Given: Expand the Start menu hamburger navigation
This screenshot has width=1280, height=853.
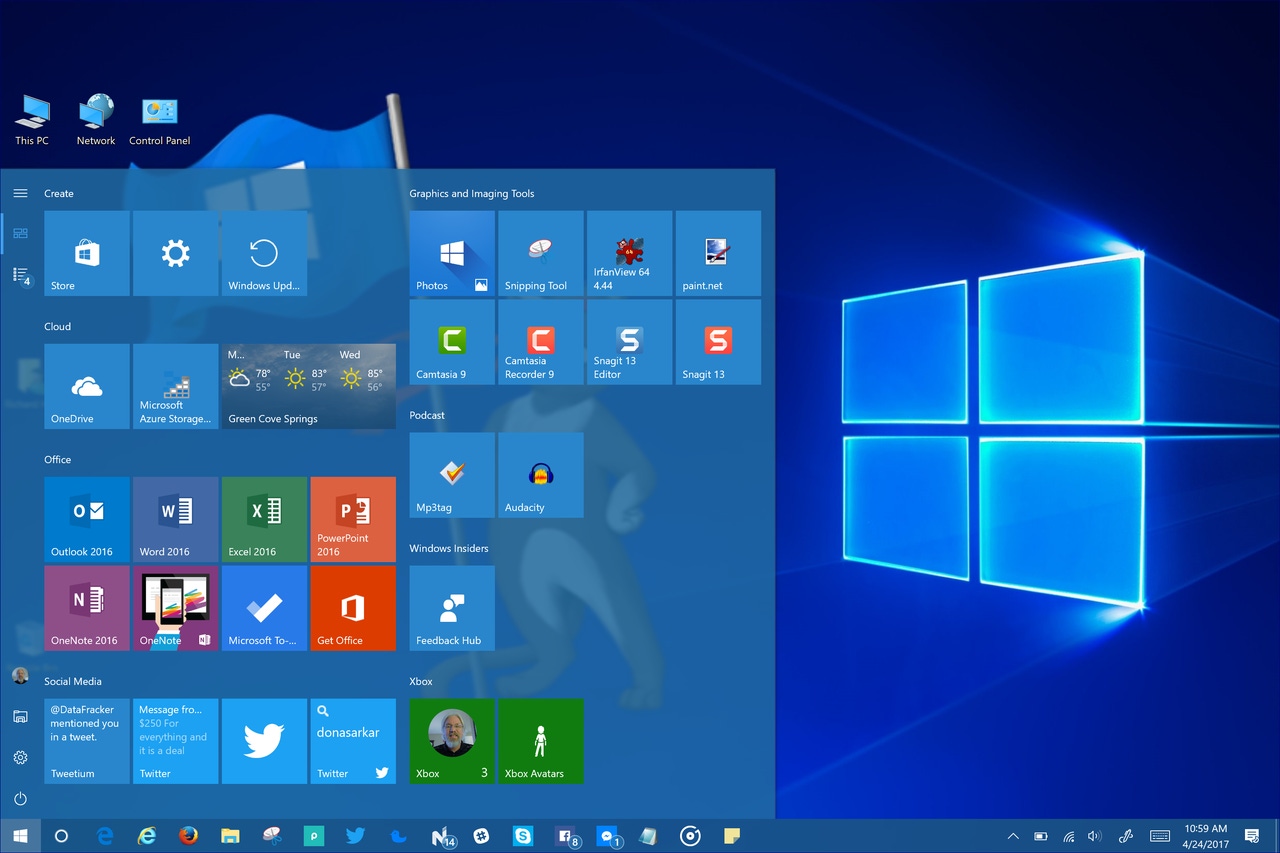Looking at the screenshot, I should click(20, 193).
